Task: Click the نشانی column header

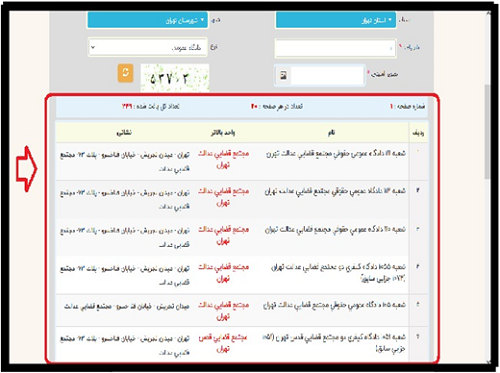Action: point(124,133)
